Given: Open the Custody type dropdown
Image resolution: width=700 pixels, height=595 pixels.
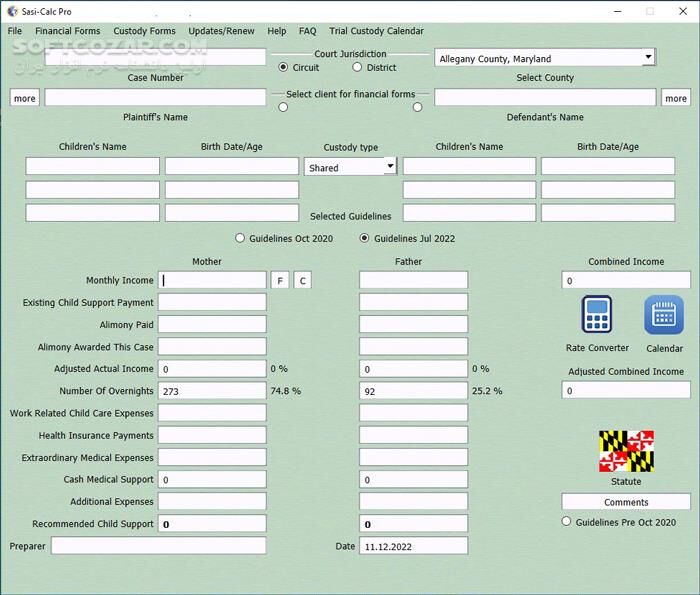Looking at the screenshot, I should pos(390,166).
